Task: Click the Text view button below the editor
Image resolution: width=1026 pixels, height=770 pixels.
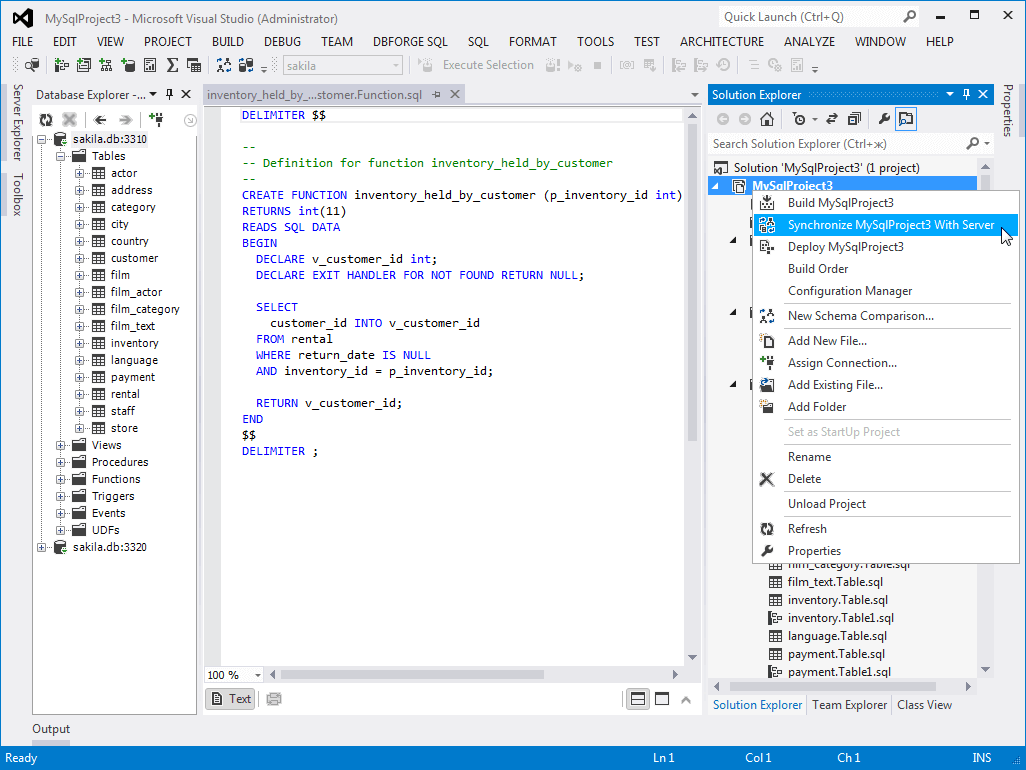Action: [x=231, y=699]
